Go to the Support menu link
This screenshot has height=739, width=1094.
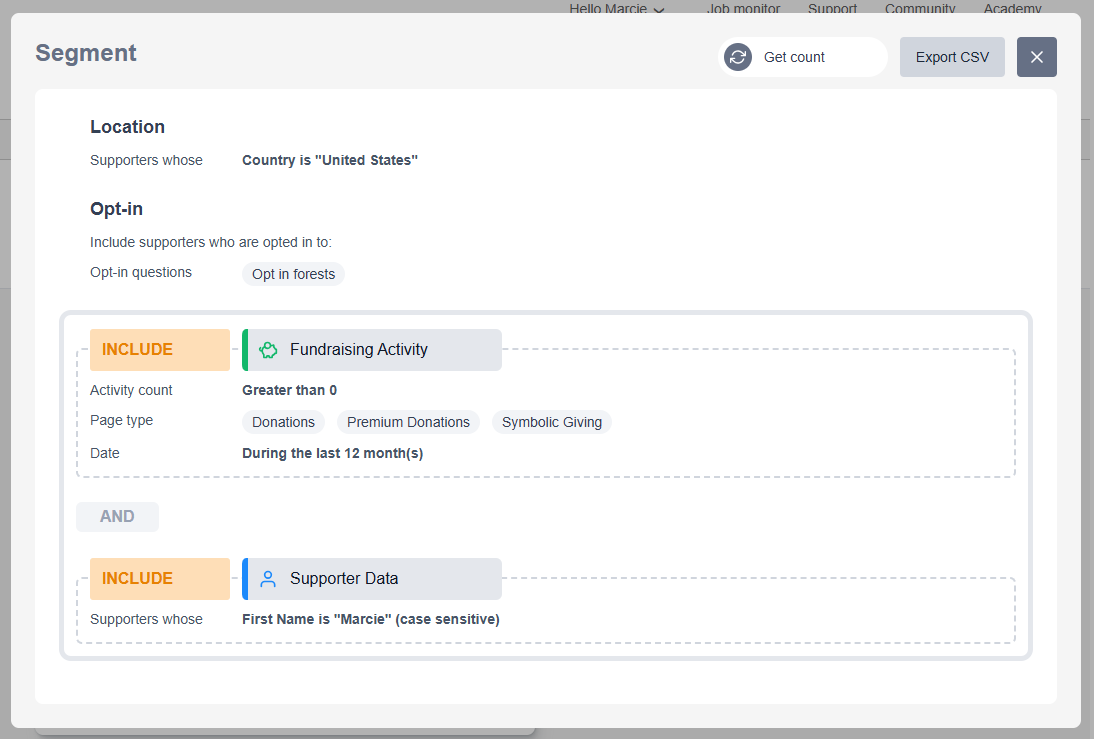coord(832,9)
